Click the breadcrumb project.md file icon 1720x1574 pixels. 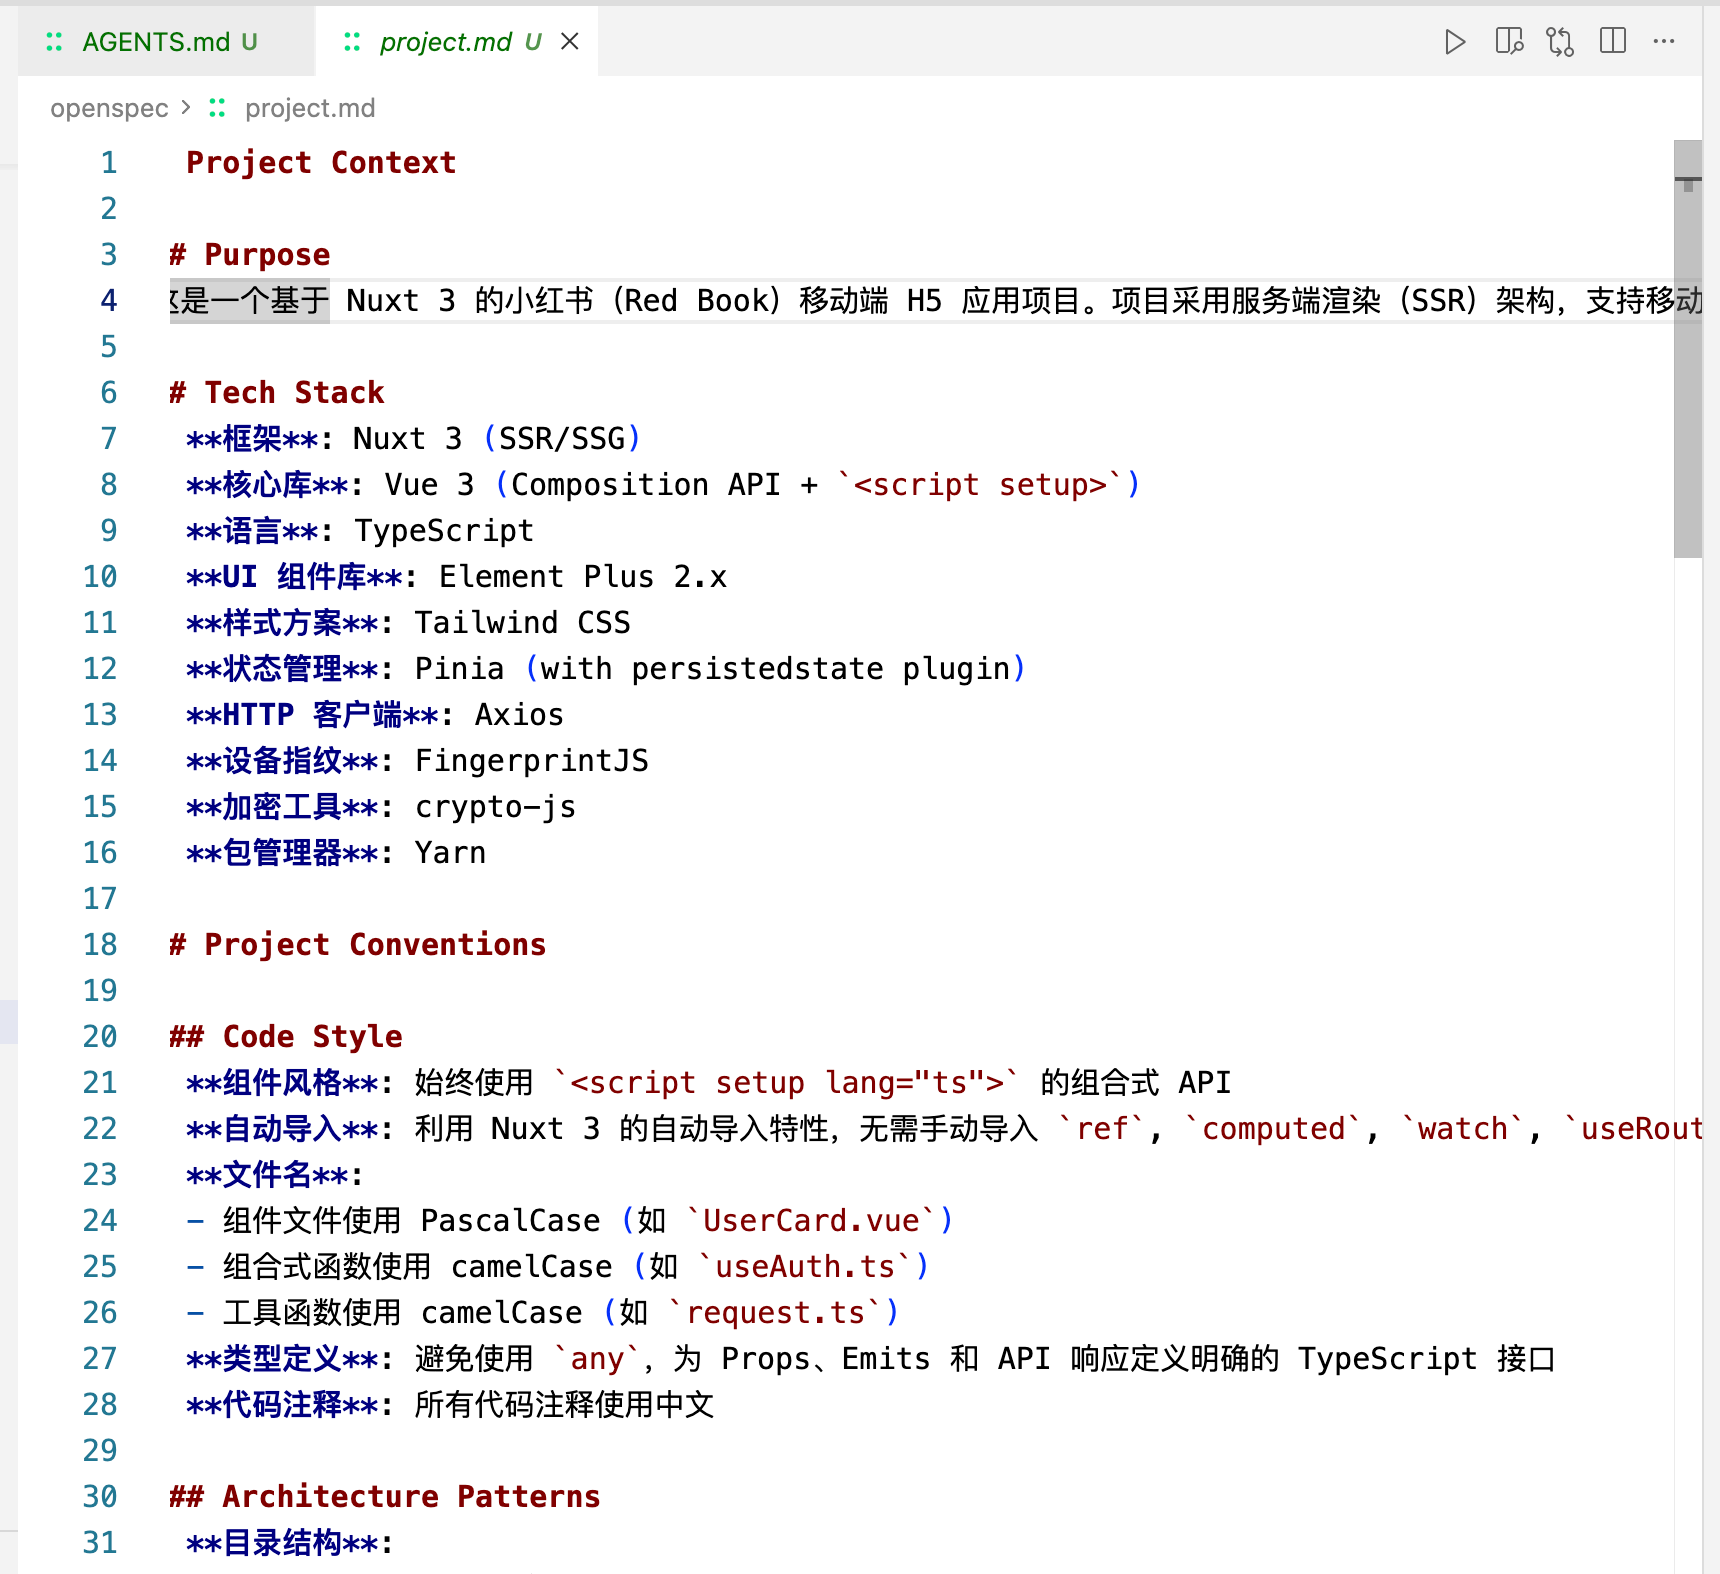[x=217, y=108]
